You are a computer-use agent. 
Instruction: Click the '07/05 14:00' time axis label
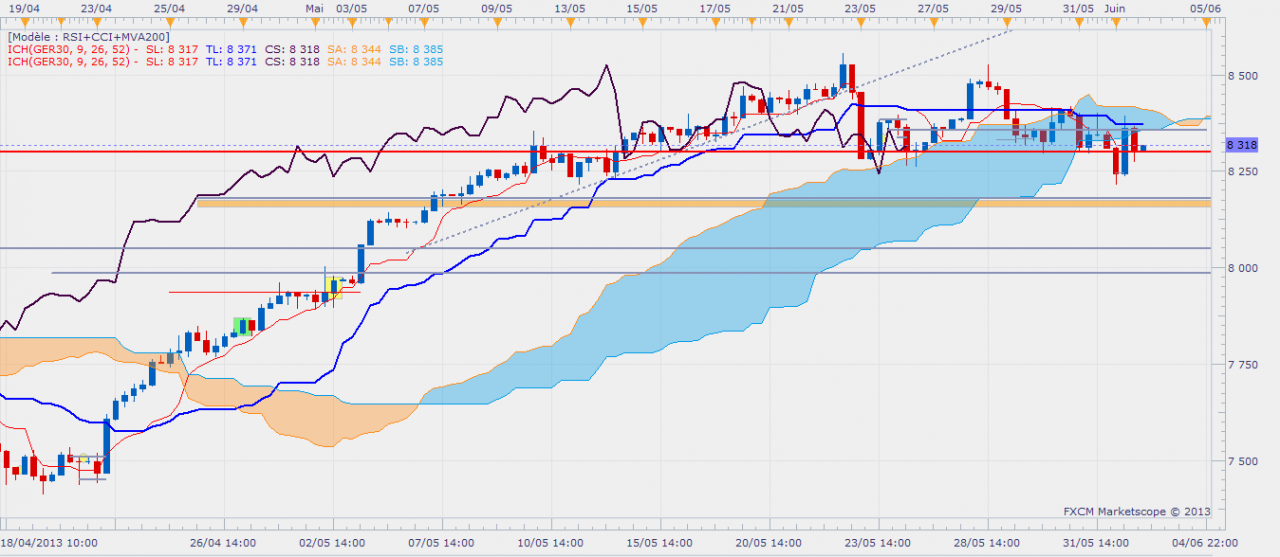pyautogui.click(x=443, y=541)
